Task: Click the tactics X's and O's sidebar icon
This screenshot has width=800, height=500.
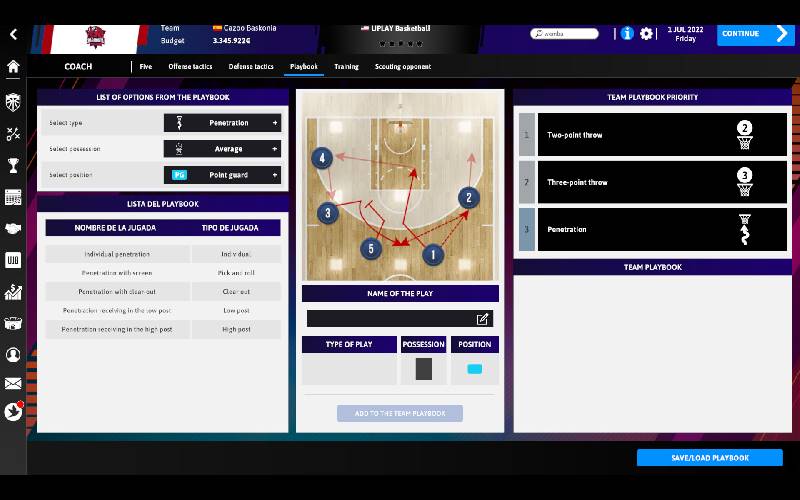Action: click(13, 133)
